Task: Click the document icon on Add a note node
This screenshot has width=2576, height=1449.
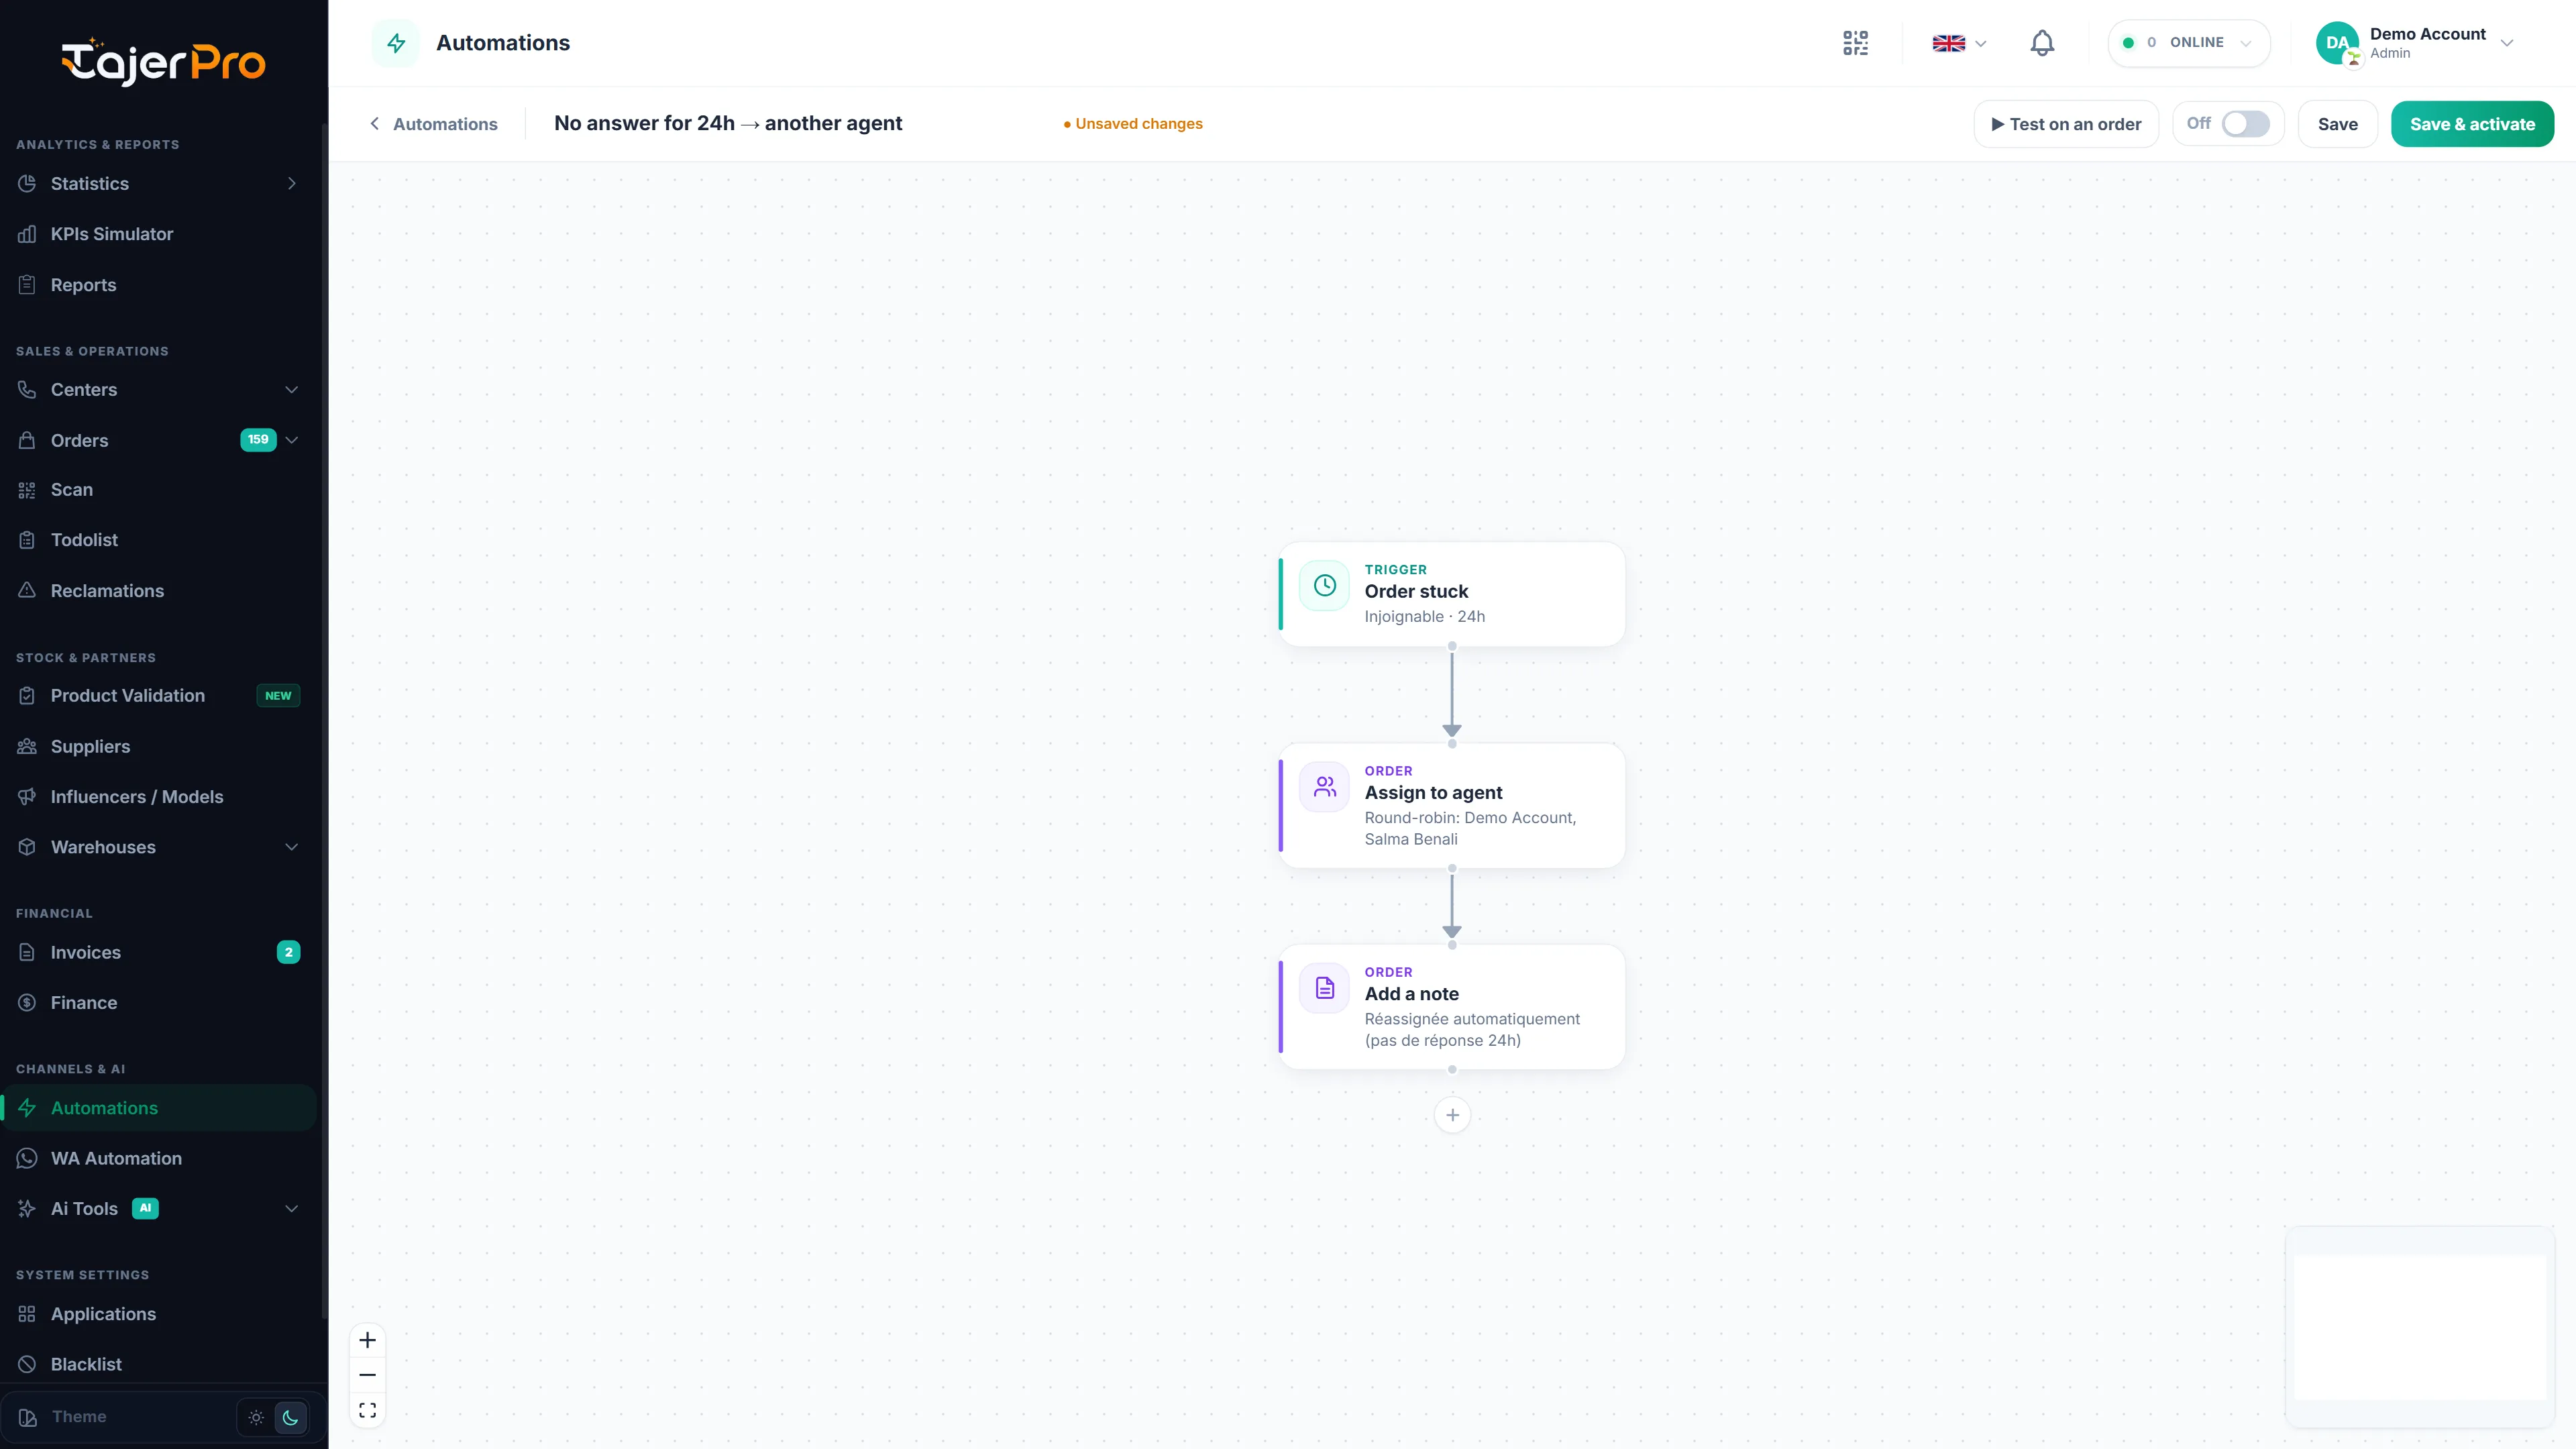Action: [1324, 988]
